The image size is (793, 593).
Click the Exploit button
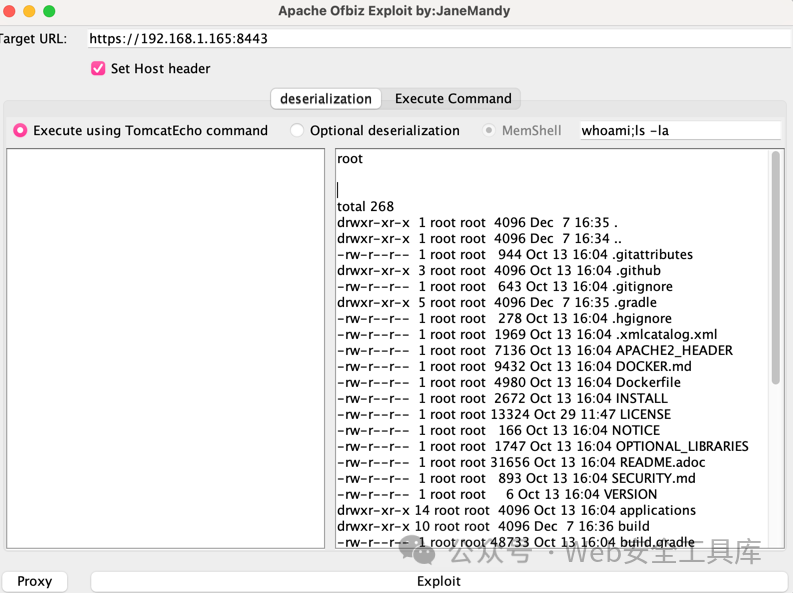(x=438, y=581)
